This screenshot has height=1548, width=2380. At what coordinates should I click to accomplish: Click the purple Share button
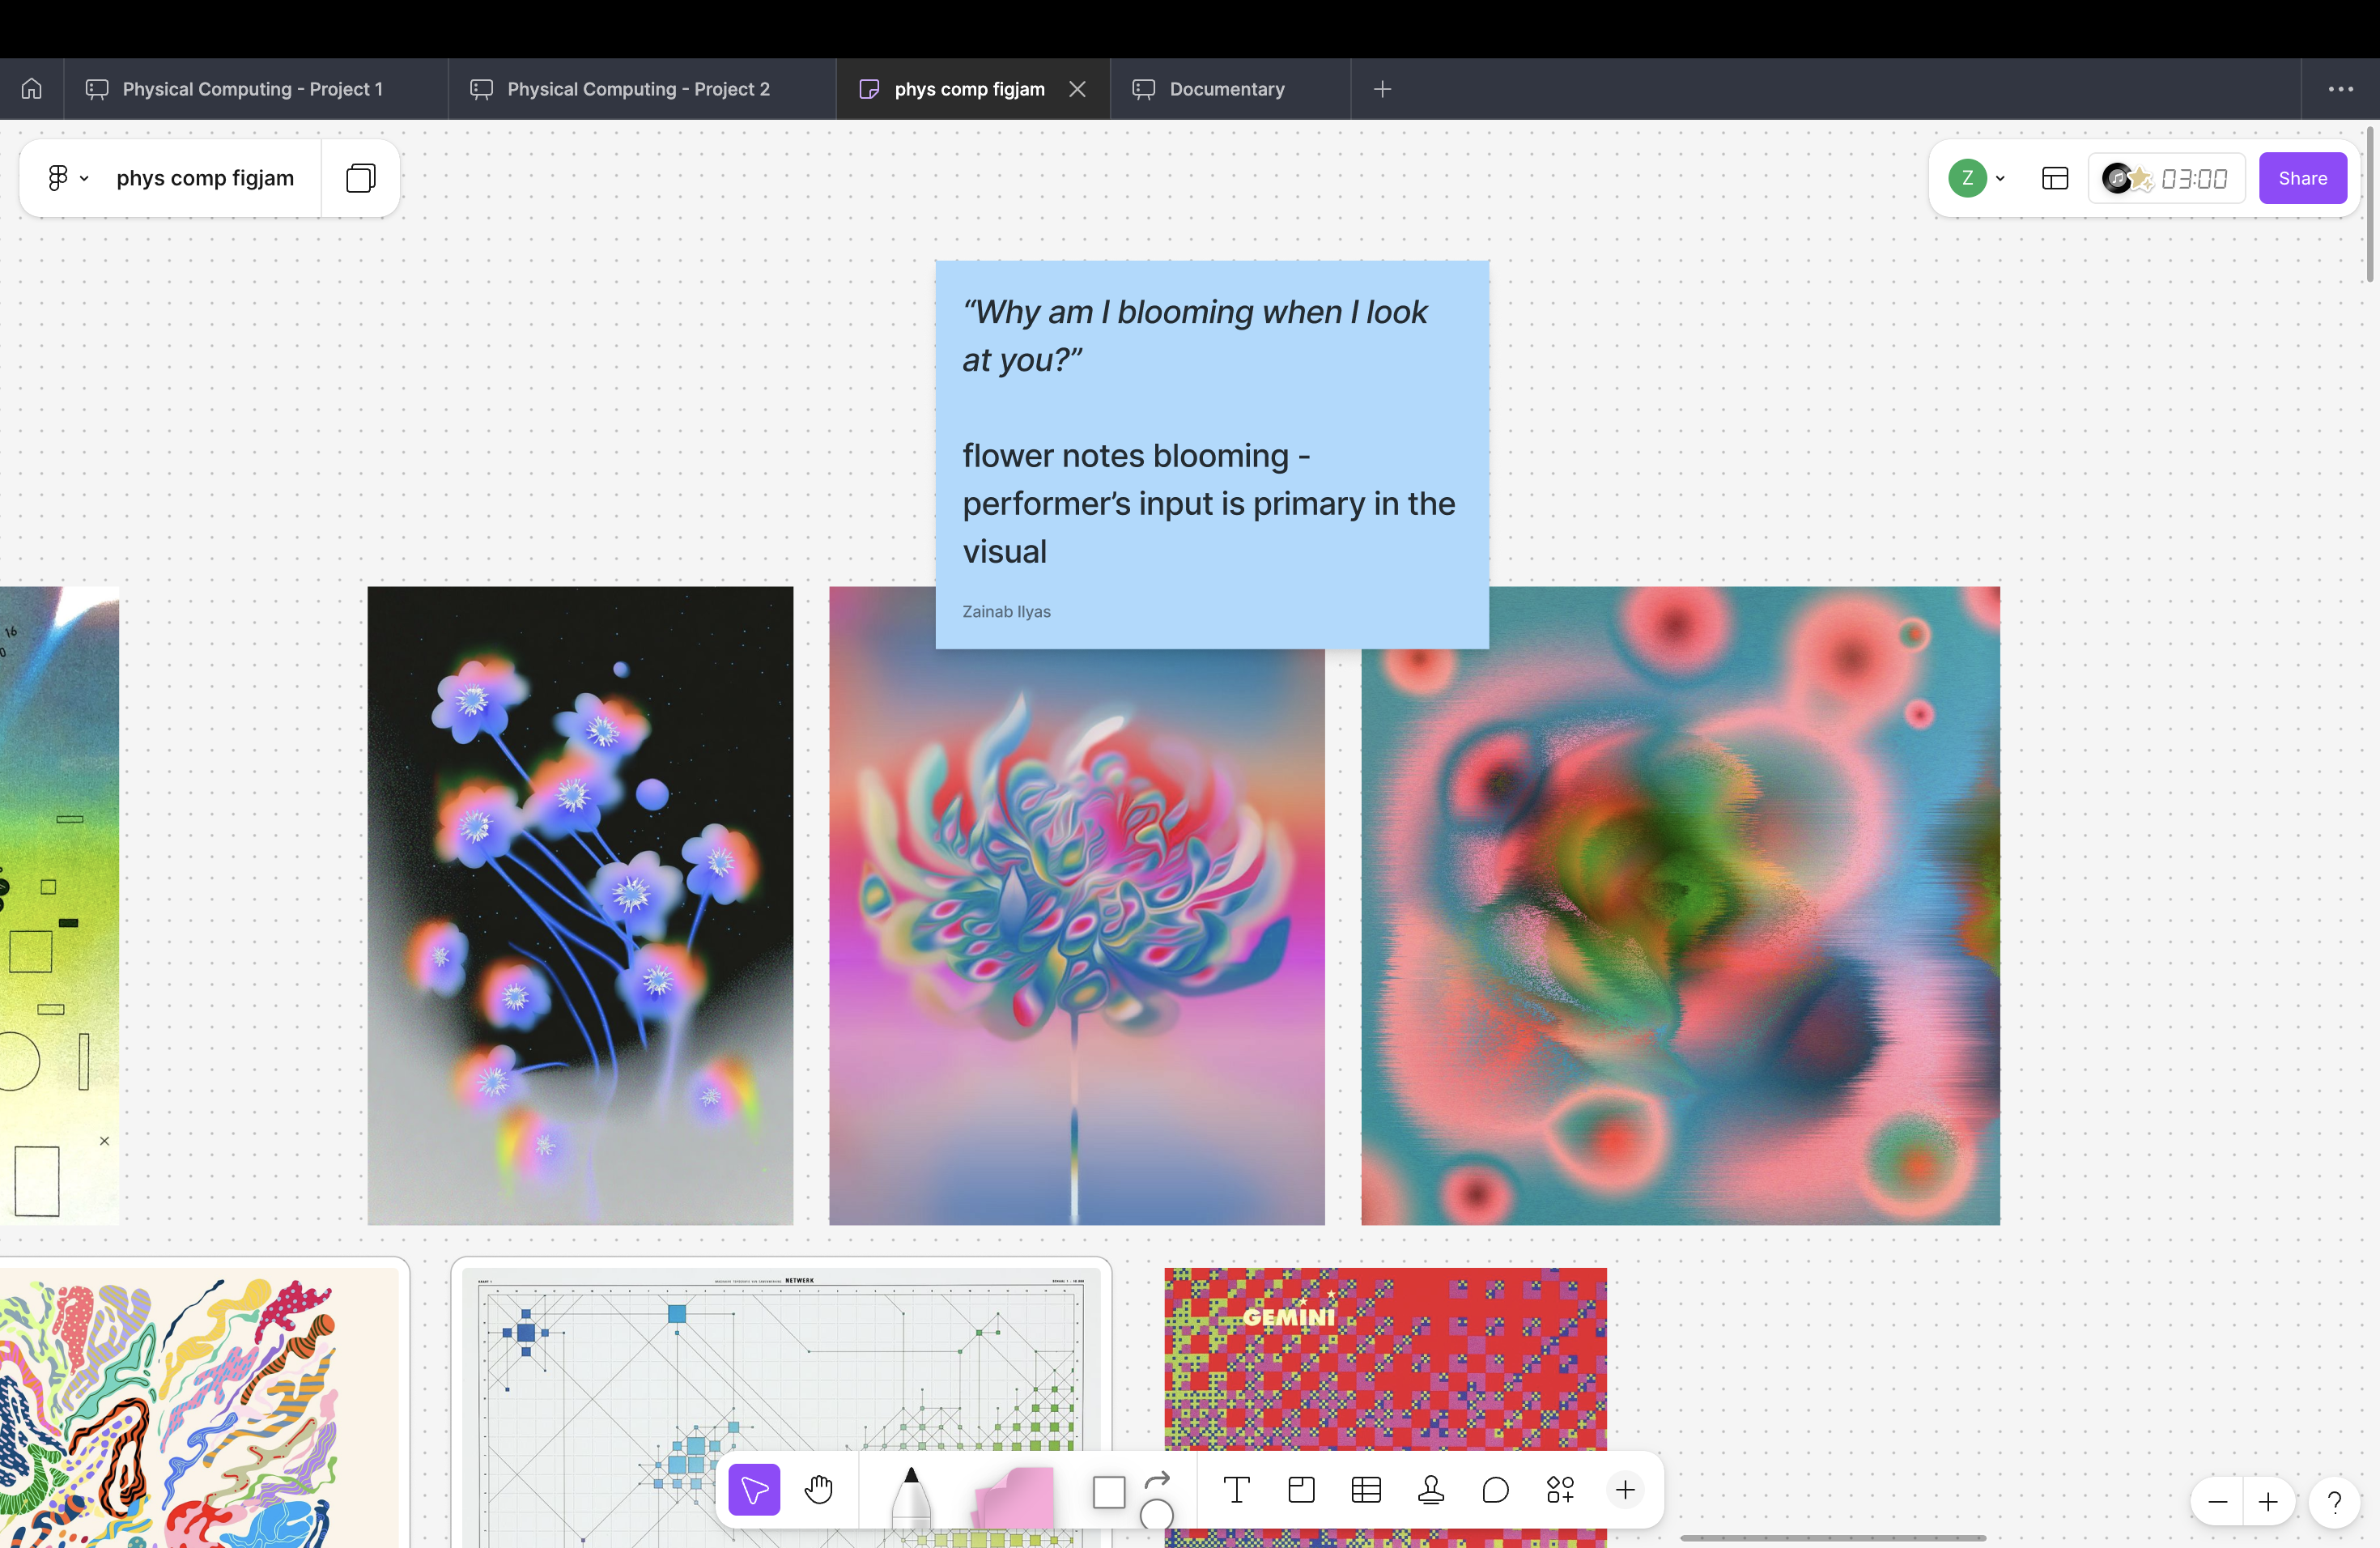pos(2302,178)
